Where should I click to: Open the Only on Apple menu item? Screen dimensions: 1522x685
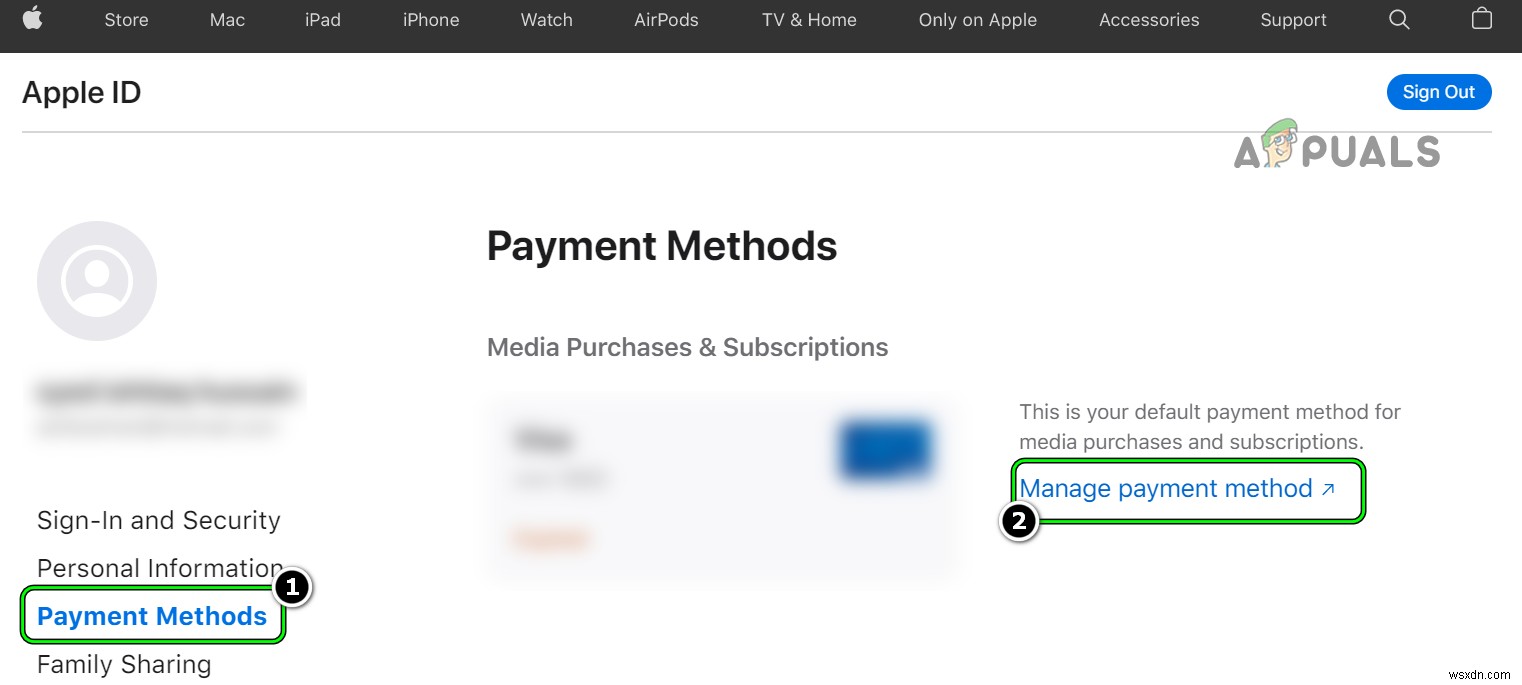pos(977,19)
